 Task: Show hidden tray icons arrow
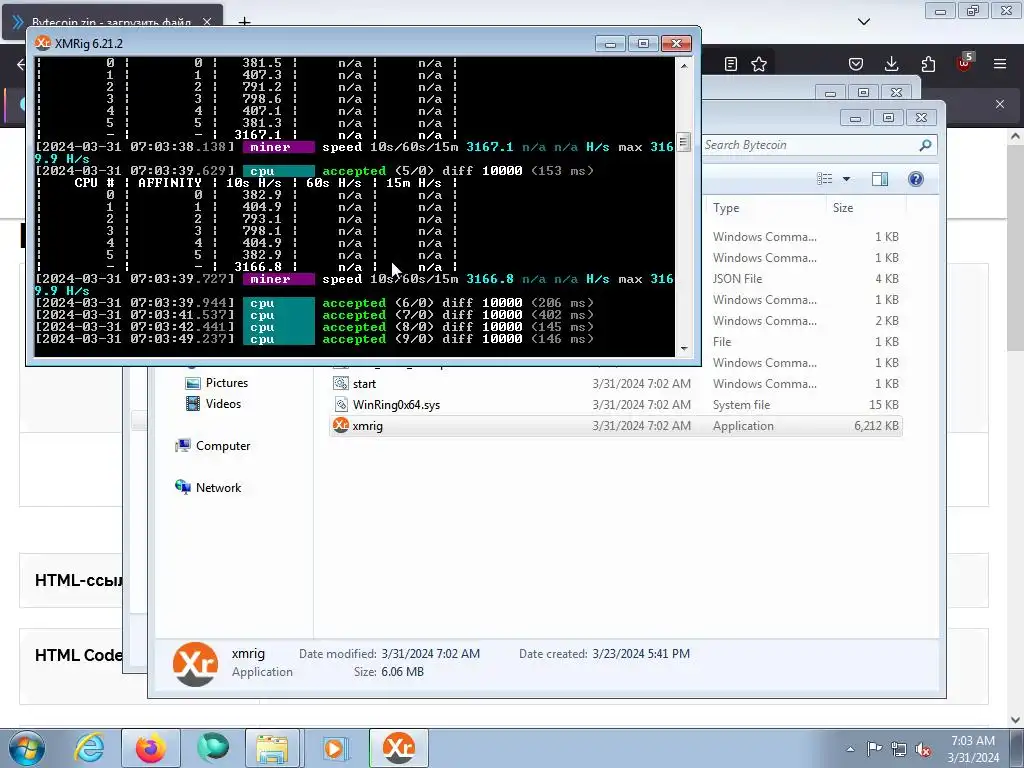click(850, 749)
